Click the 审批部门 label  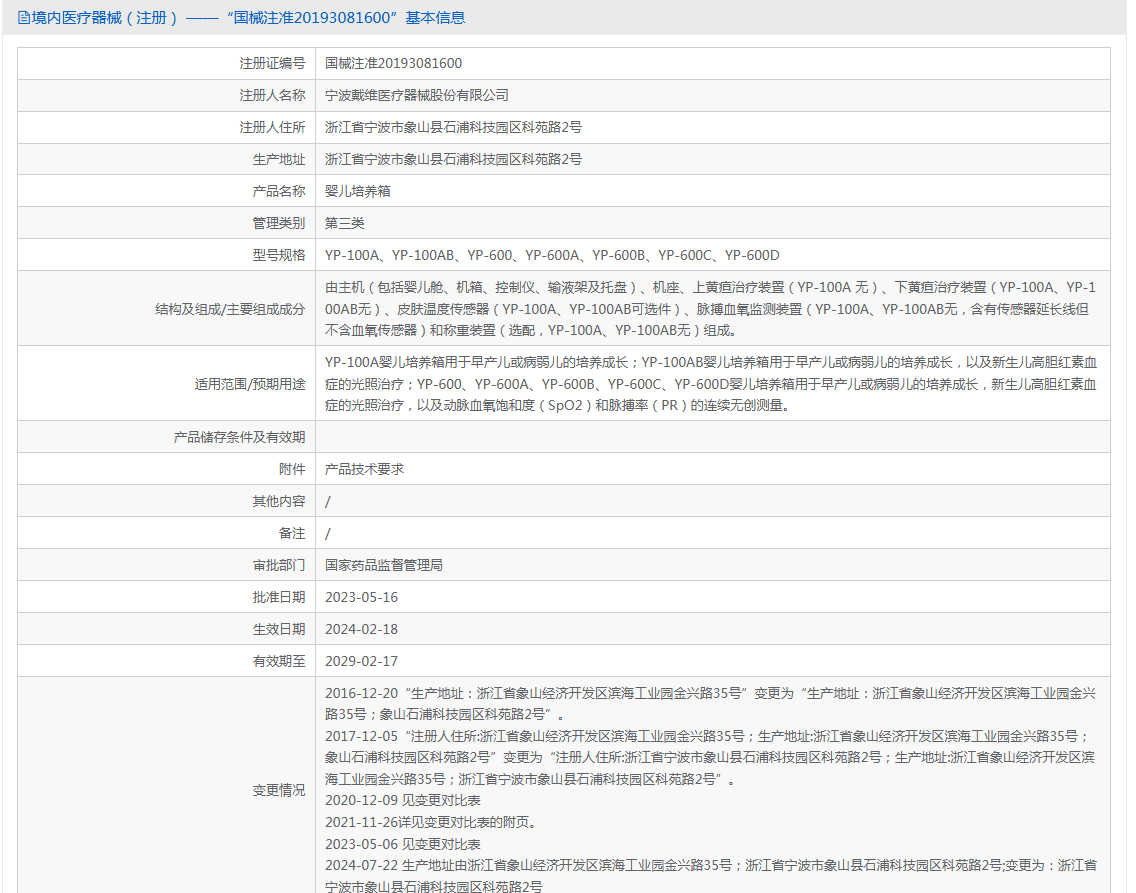[279, 565]
